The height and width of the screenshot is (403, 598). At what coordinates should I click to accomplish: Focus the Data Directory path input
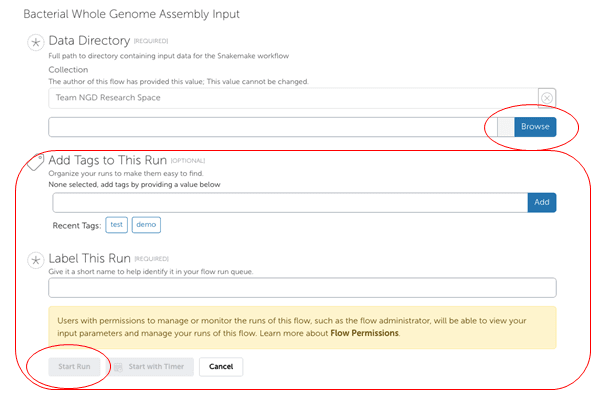pos(273,127)
